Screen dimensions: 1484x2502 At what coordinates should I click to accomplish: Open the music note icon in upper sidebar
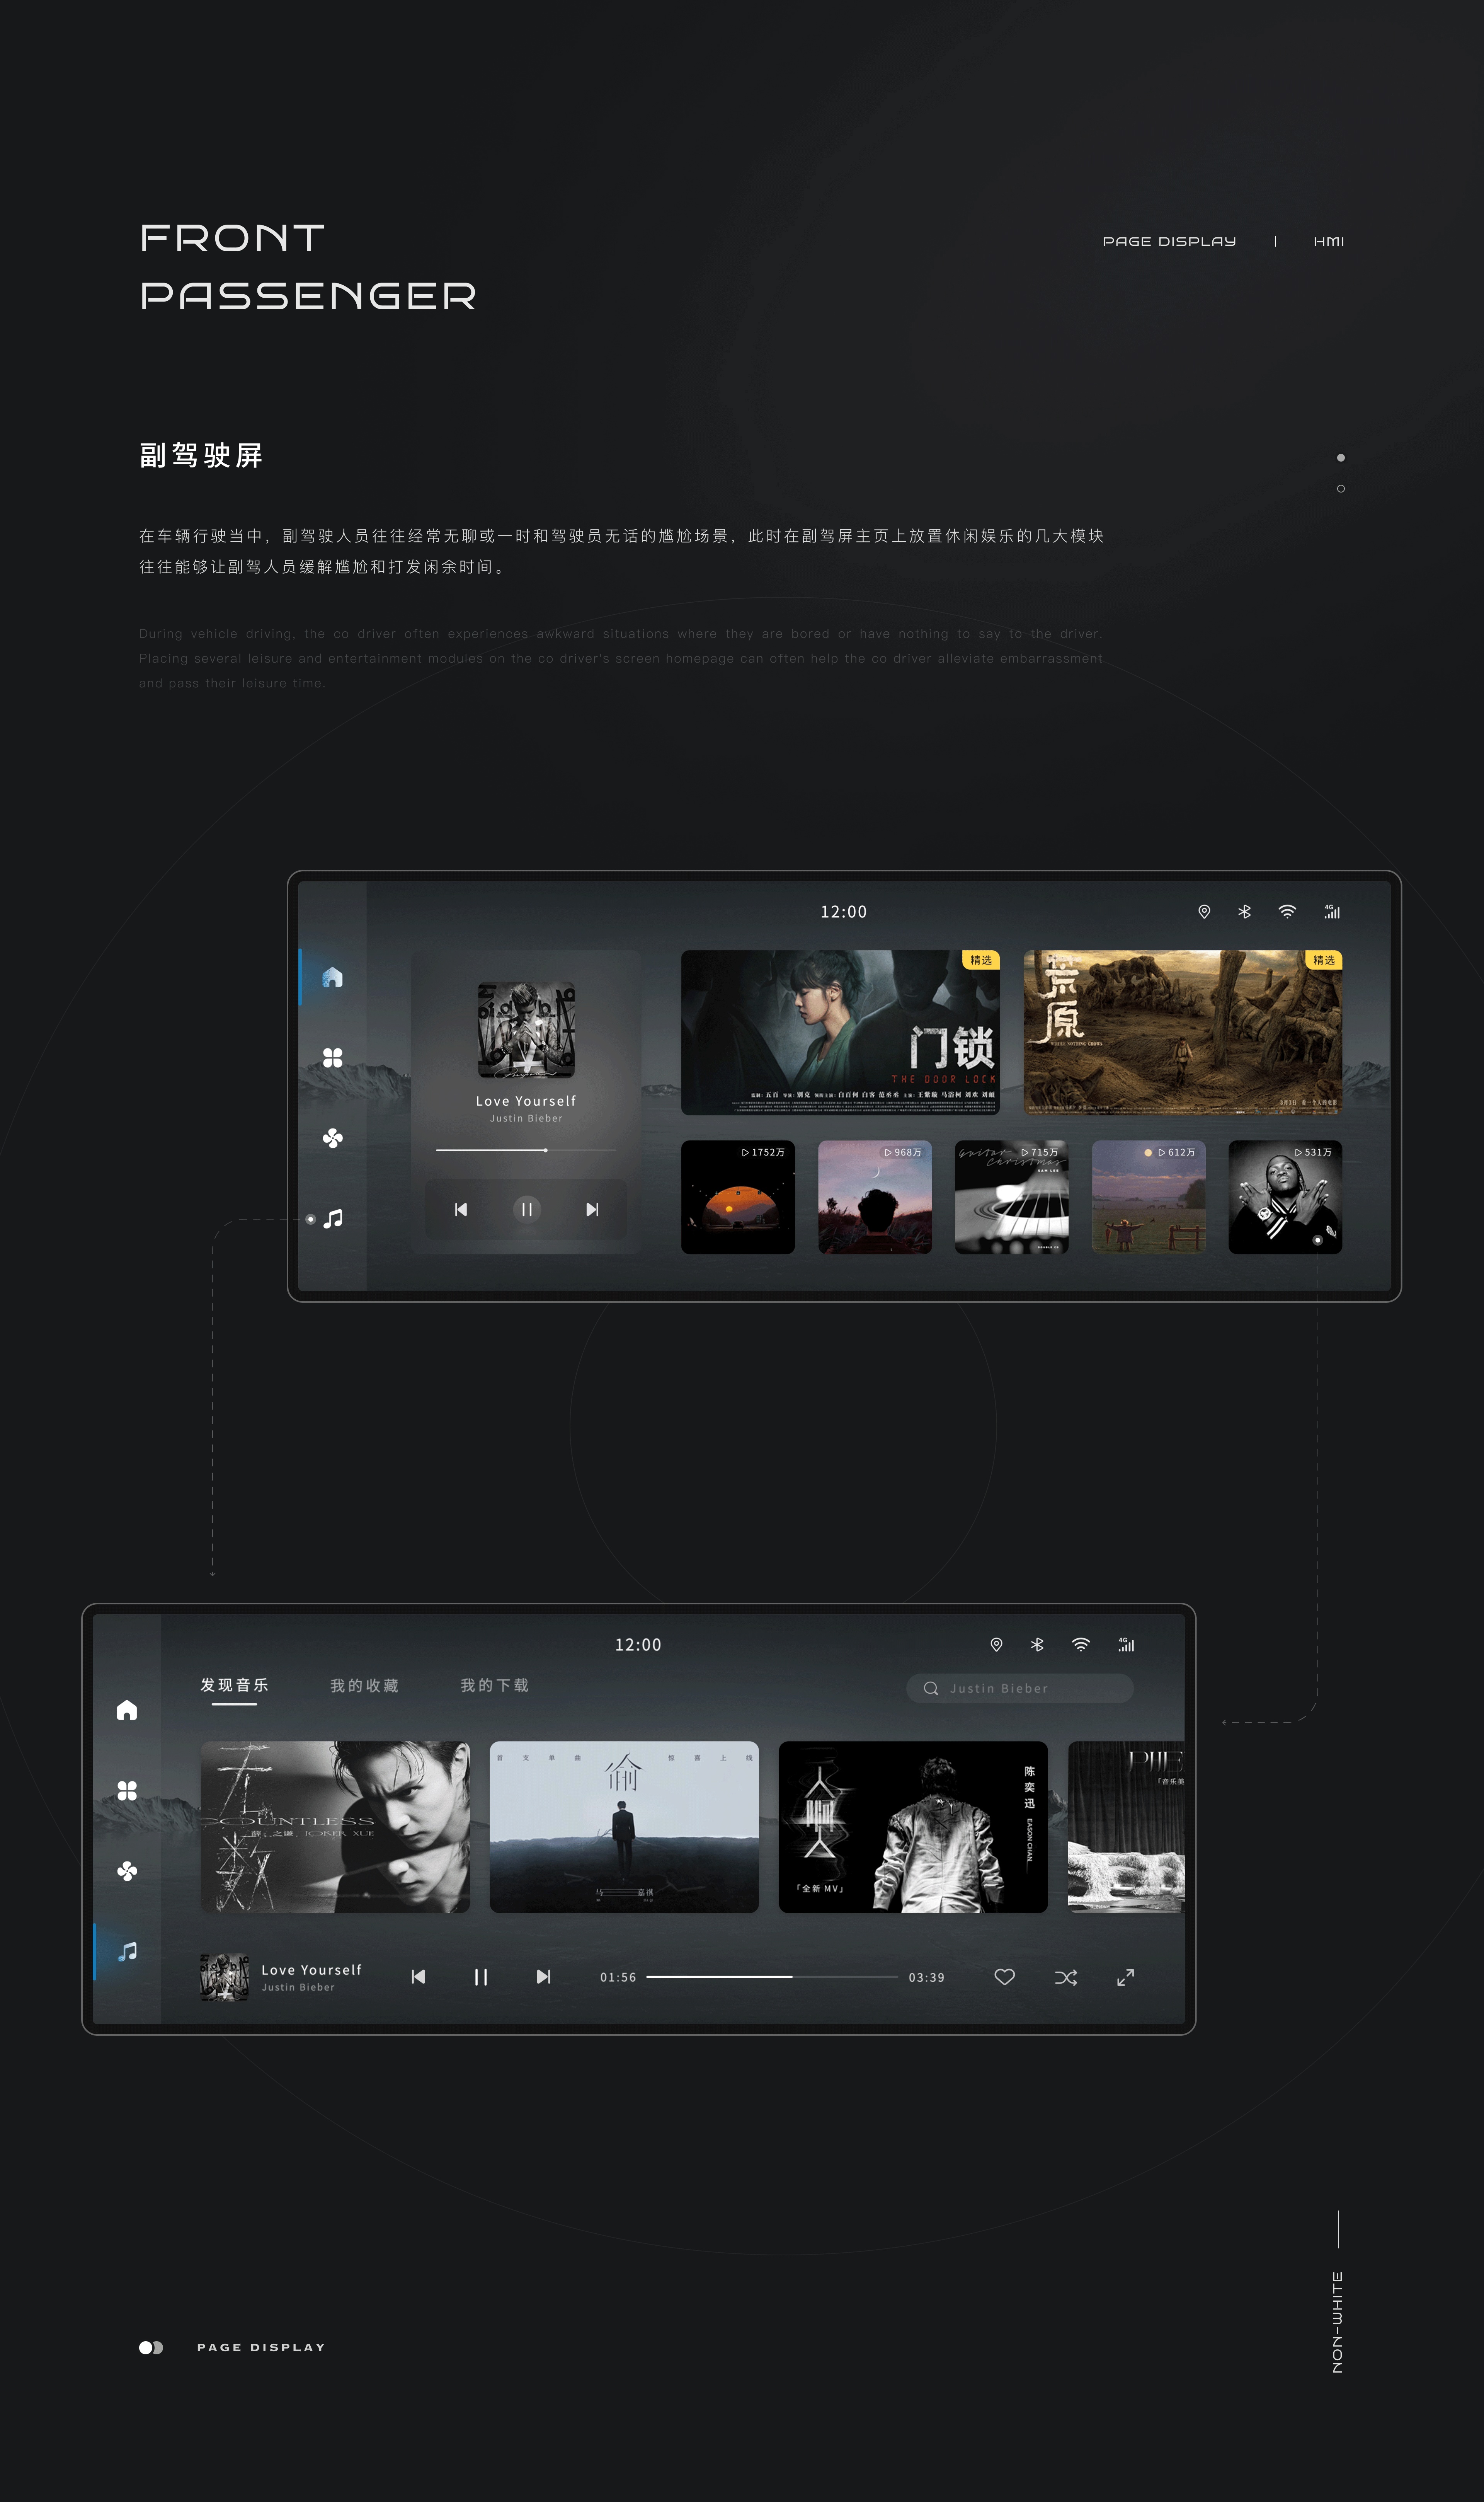pyautogui.click(x=333, y=1219)
